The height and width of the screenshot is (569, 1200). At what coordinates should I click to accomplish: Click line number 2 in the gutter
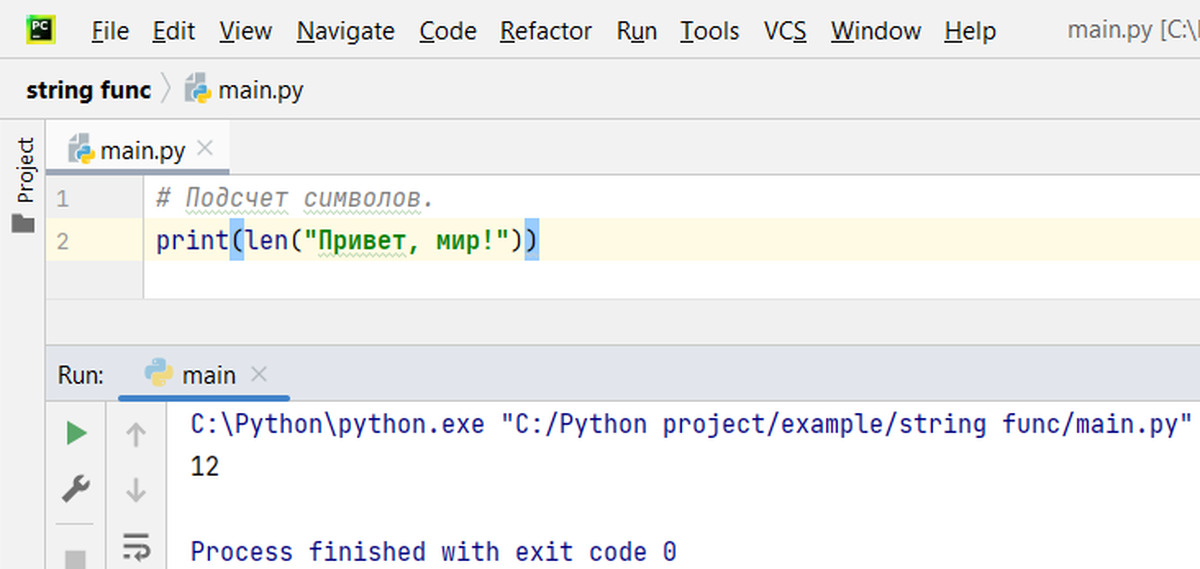coord(63,241)
